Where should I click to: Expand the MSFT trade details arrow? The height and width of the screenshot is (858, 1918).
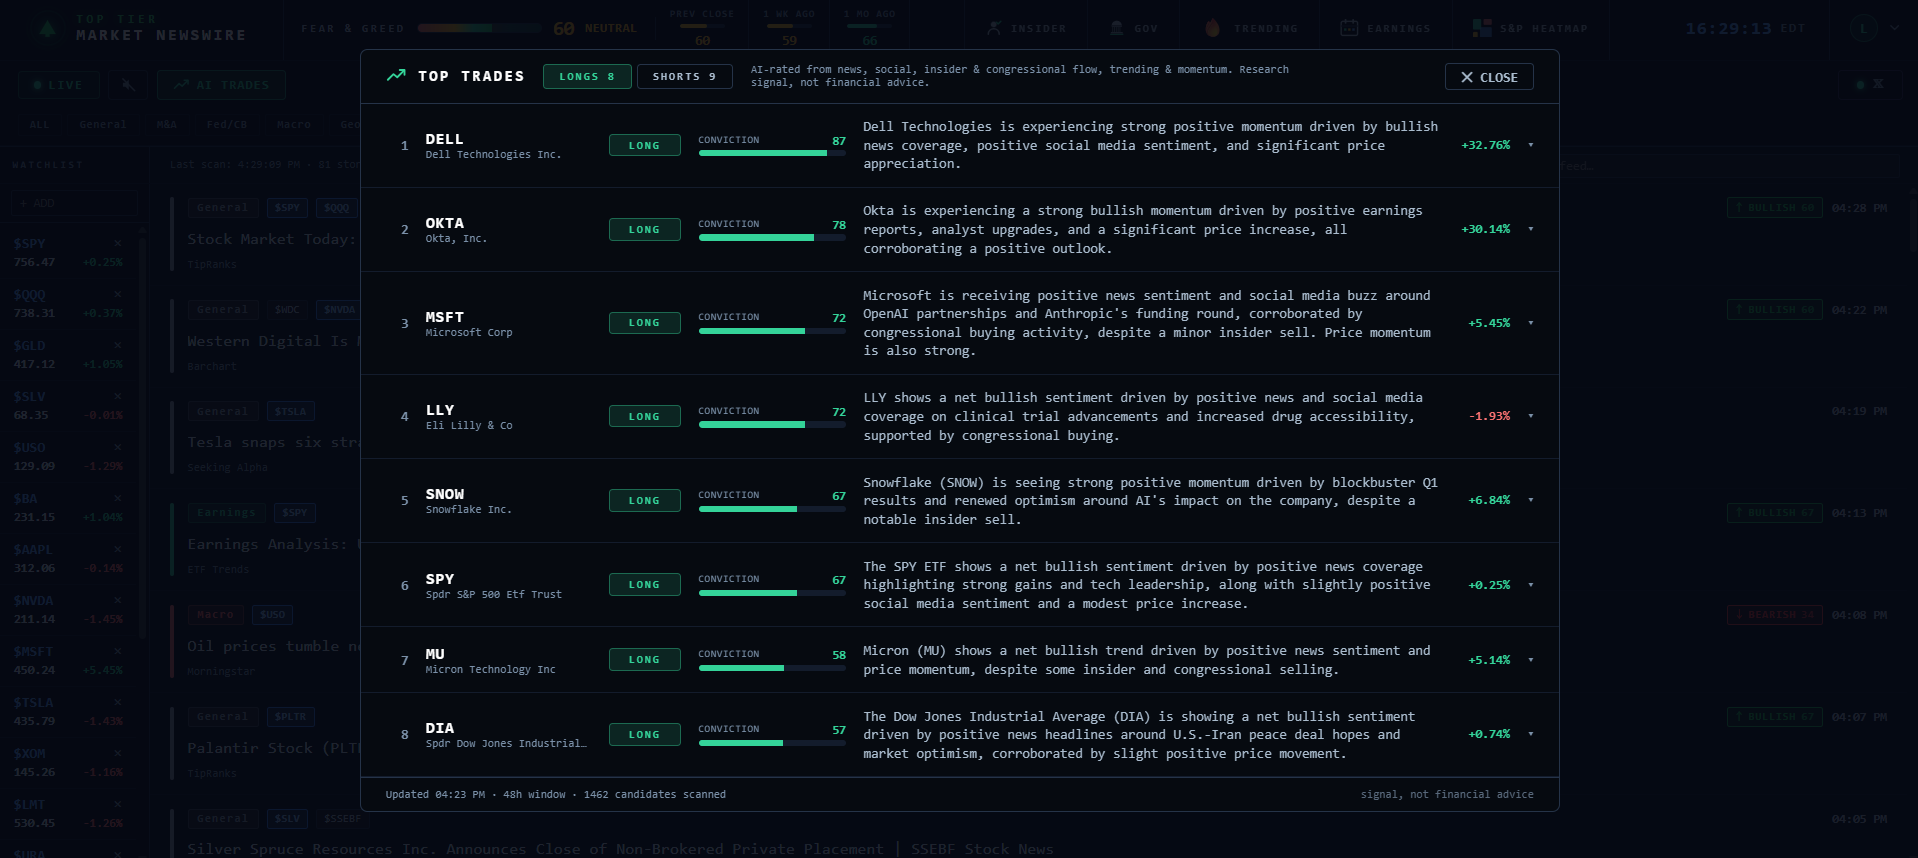pyautogui.click(x=1531, y=323)
